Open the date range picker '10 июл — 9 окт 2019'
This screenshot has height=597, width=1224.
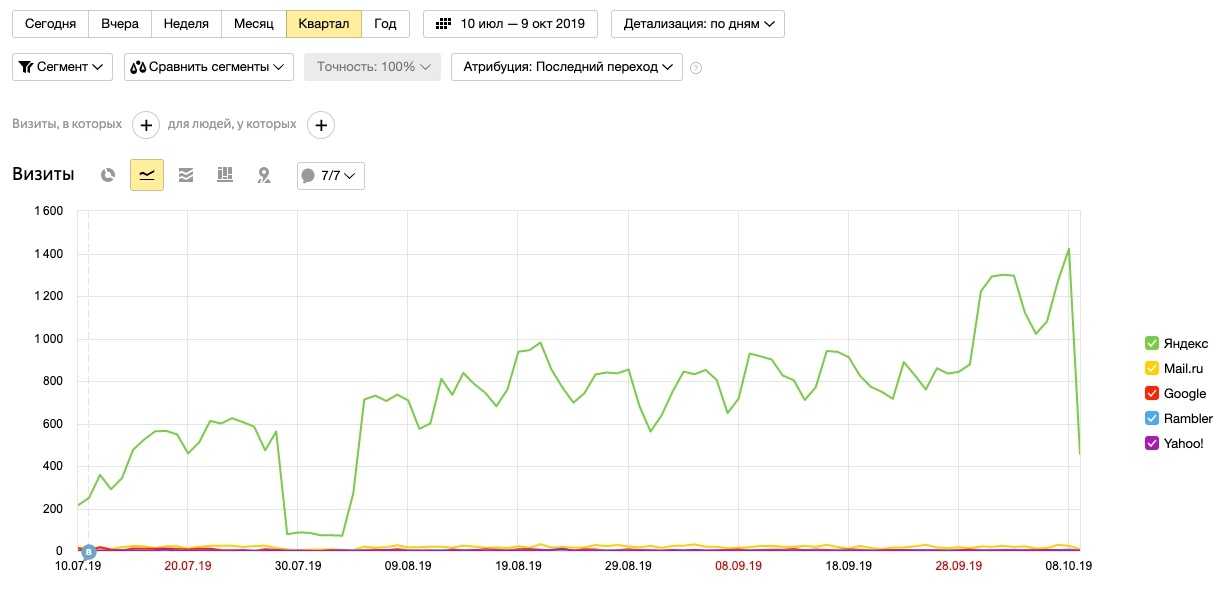[511, 24]
